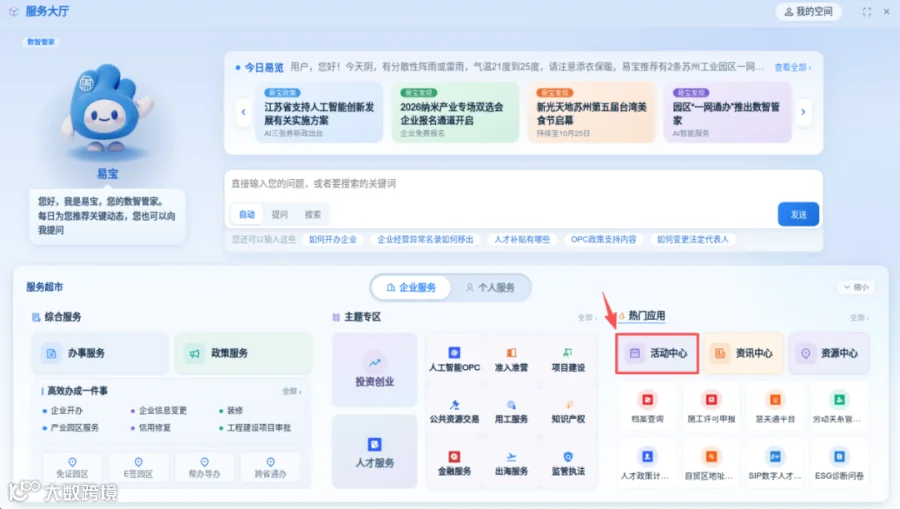Viewport: 900px width, 509px height.
Task: Click the E签园区 location icon
Action: tap(138, 462)
